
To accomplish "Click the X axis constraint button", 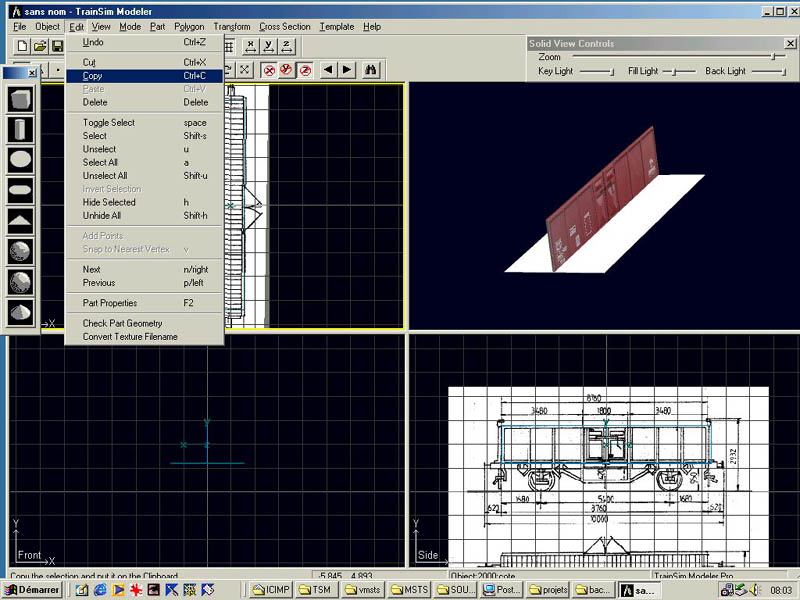I will (250, 46).
